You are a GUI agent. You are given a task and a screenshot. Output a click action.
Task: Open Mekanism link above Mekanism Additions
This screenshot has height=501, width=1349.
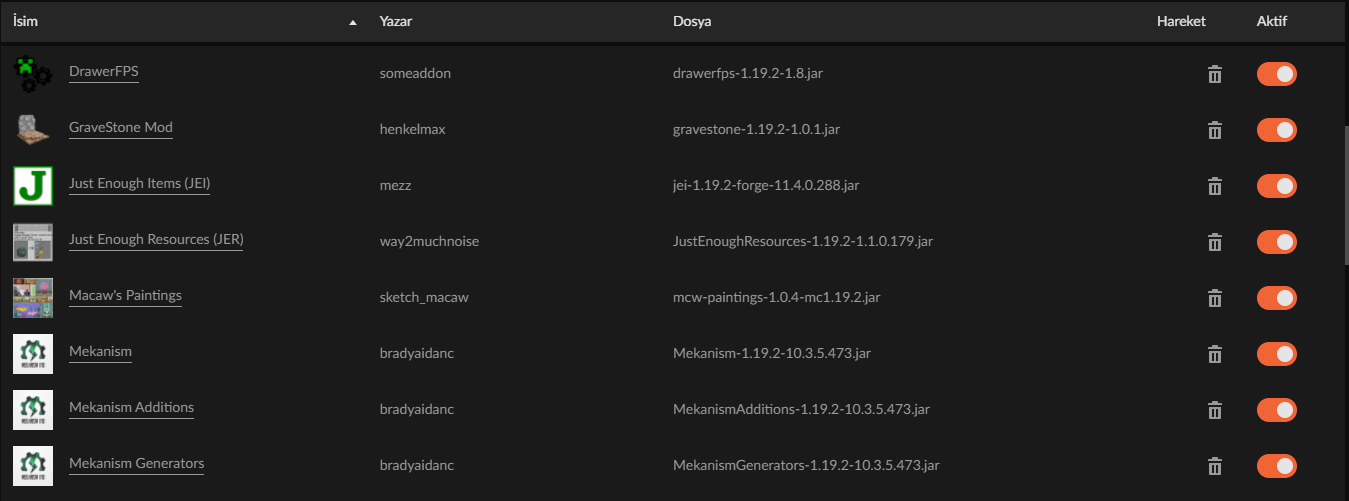click(100, 352)
